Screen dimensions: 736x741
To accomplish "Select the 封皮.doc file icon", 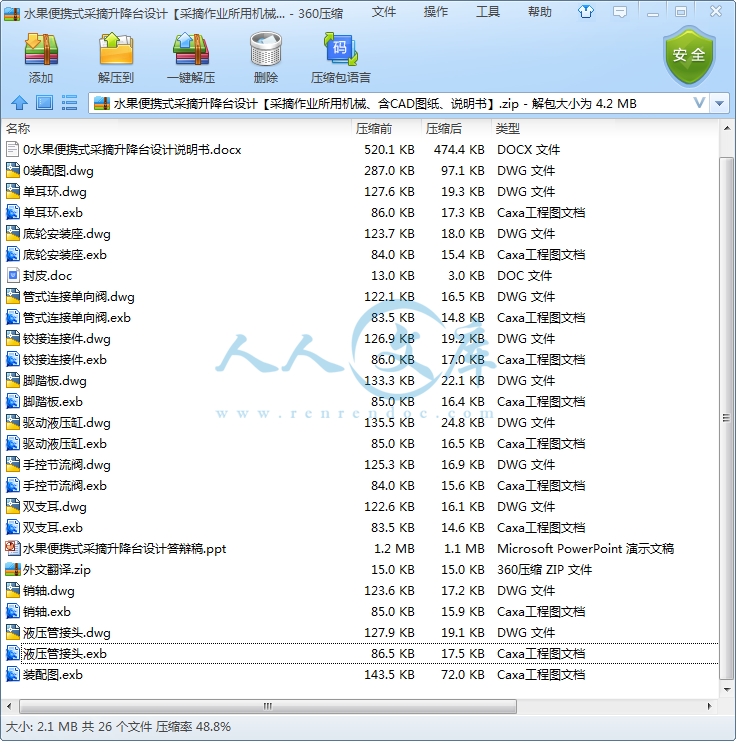I will pos(13,275).
